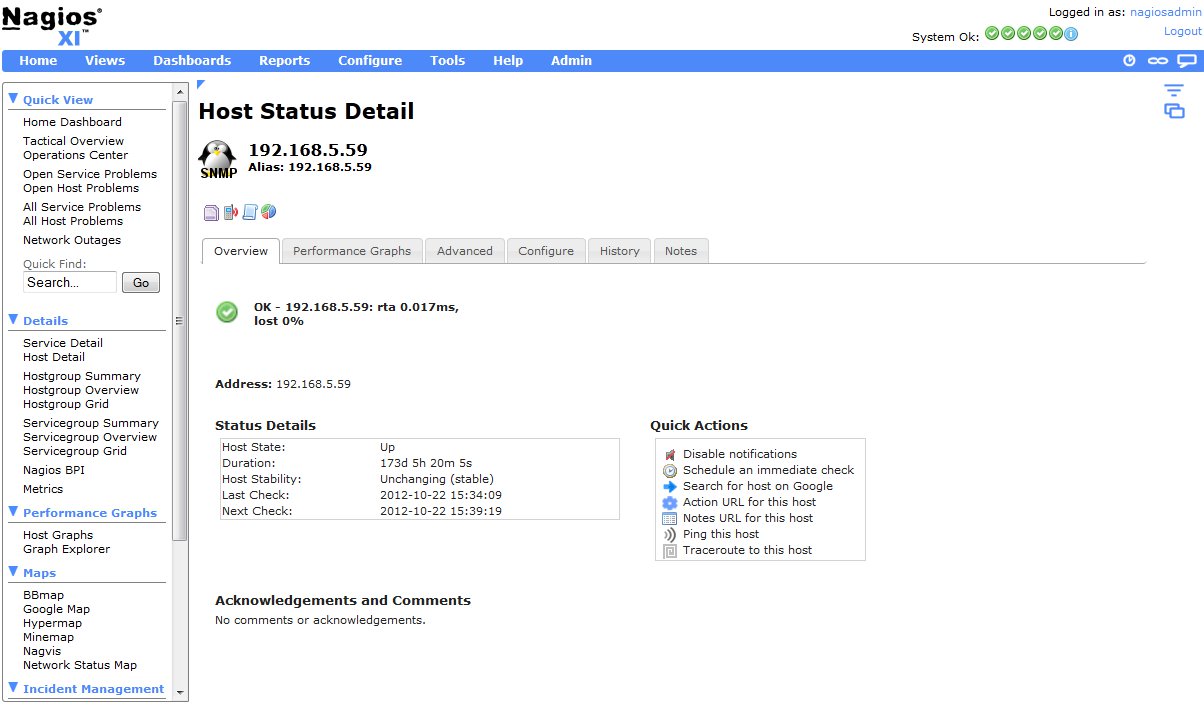The image size is (1204, 721).
Task: Open the Dashboards menu
Action: pos(192,61)
